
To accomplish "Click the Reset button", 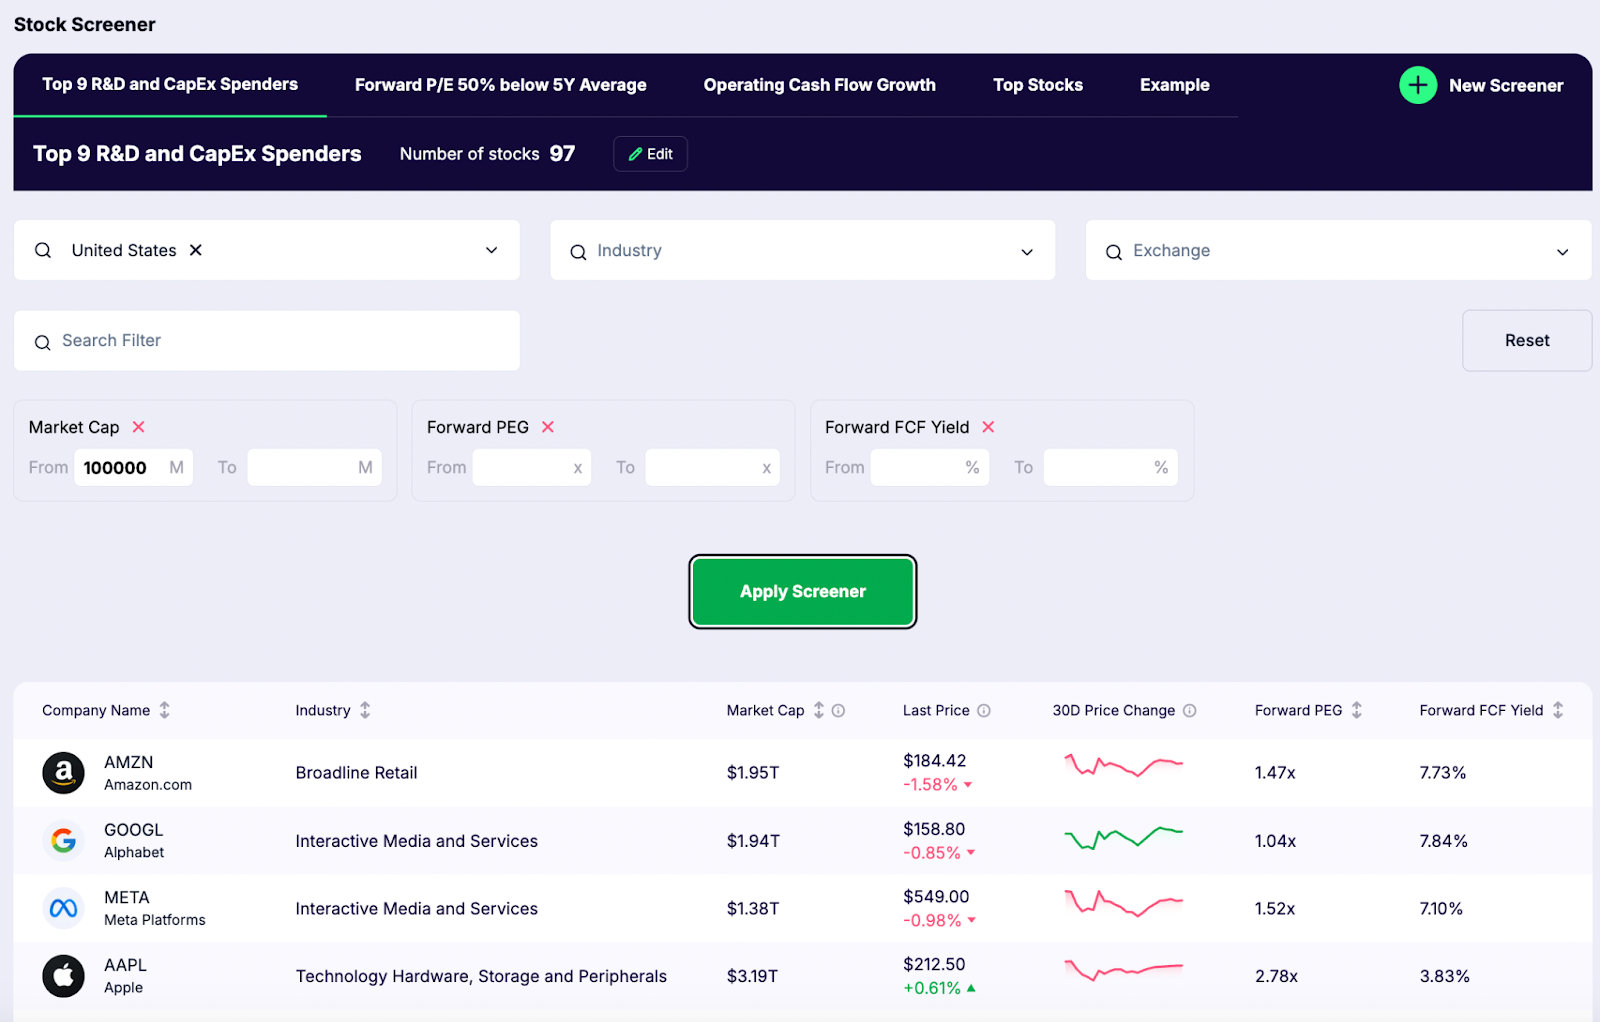I will (x=1527, y=340).
